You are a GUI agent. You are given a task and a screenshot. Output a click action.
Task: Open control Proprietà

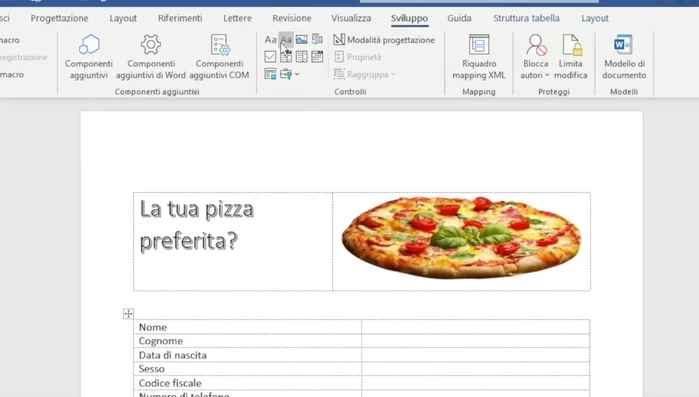pos(358,57)
